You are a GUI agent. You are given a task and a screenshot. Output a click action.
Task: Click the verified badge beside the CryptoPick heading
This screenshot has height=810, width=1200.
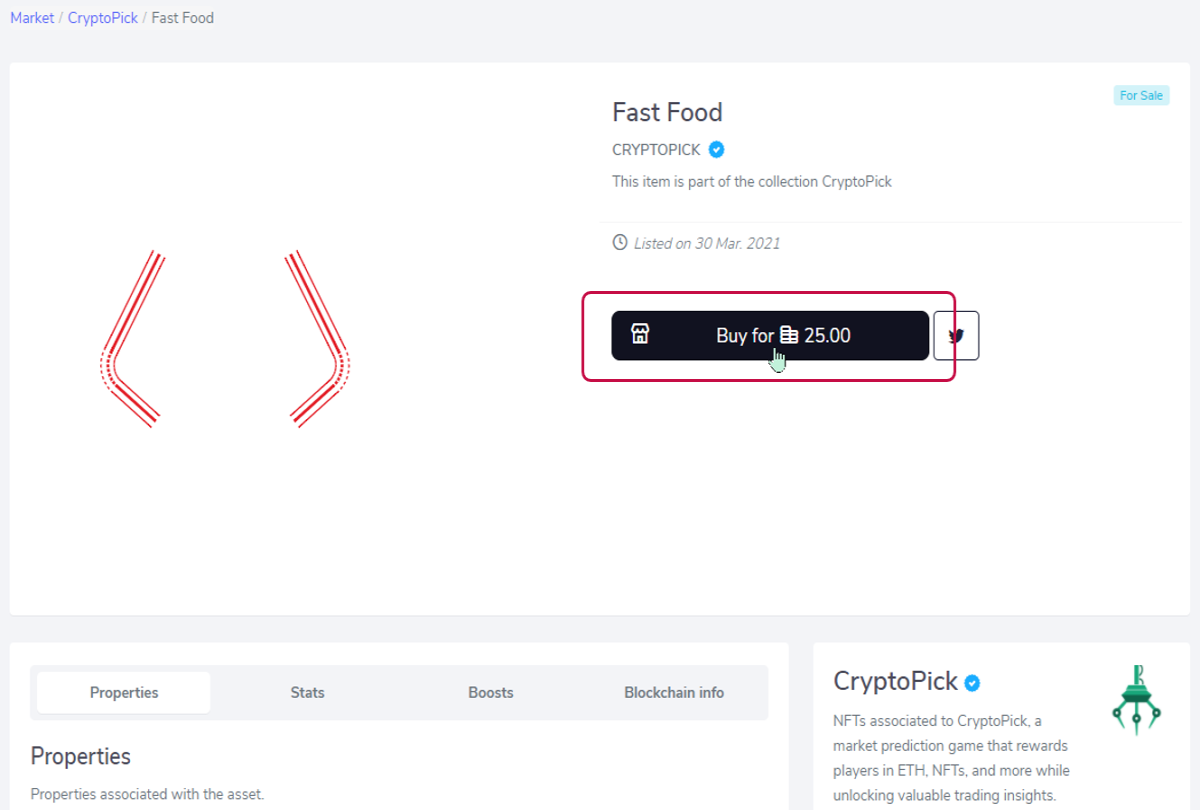(972, 683)
